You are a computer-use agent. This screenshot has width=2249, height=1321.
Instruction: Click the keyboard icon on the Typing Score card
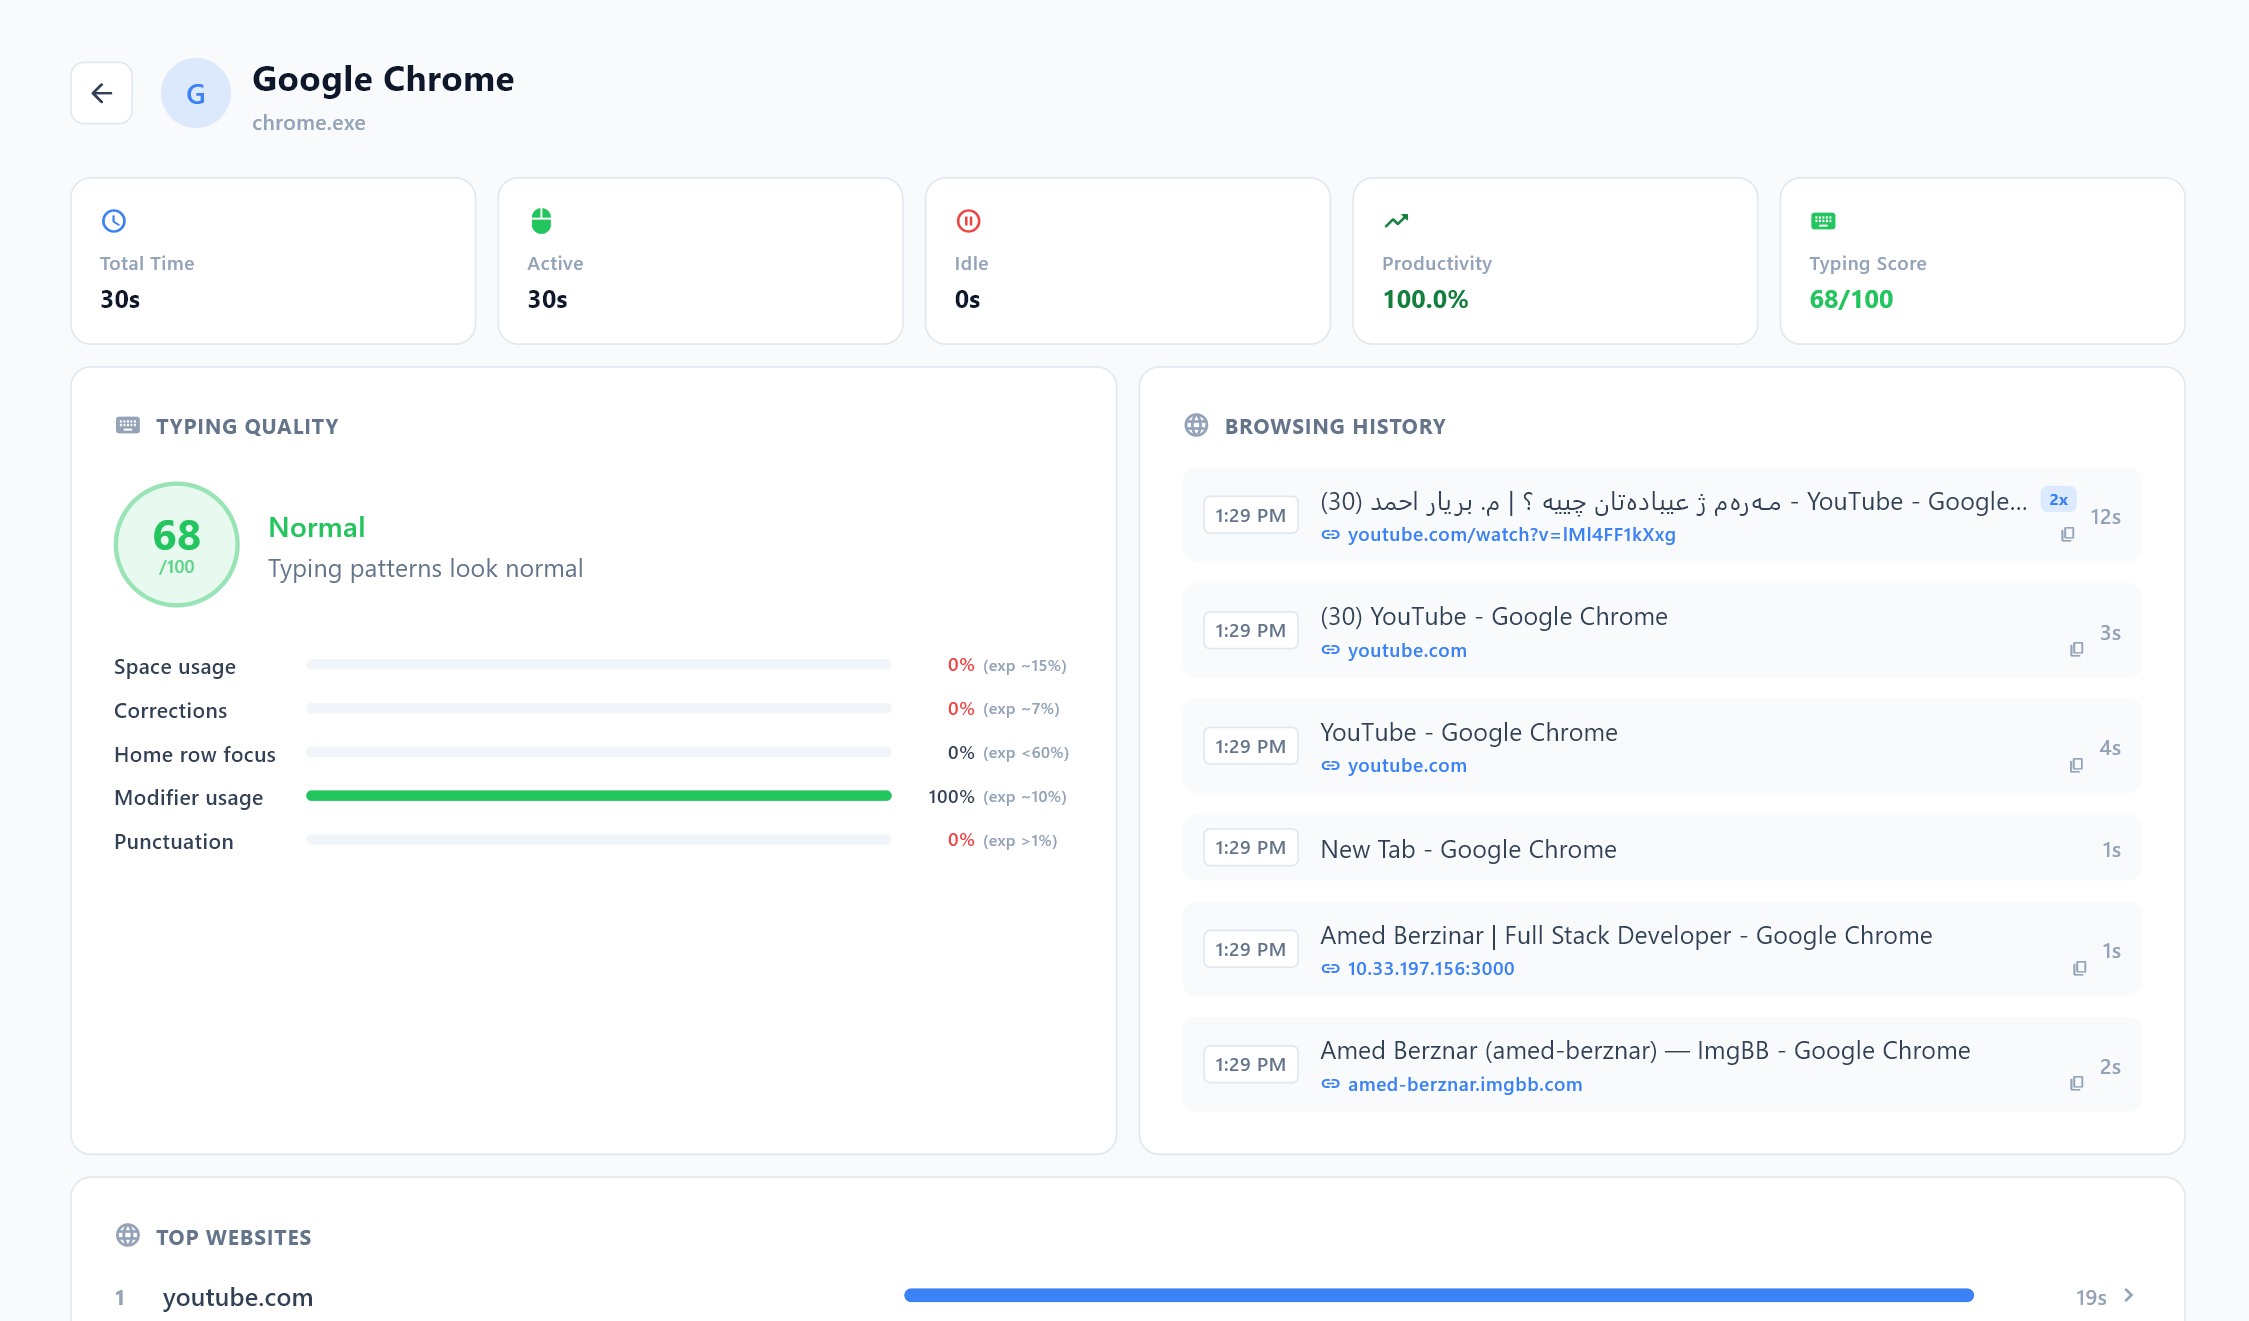[1822, 221]
